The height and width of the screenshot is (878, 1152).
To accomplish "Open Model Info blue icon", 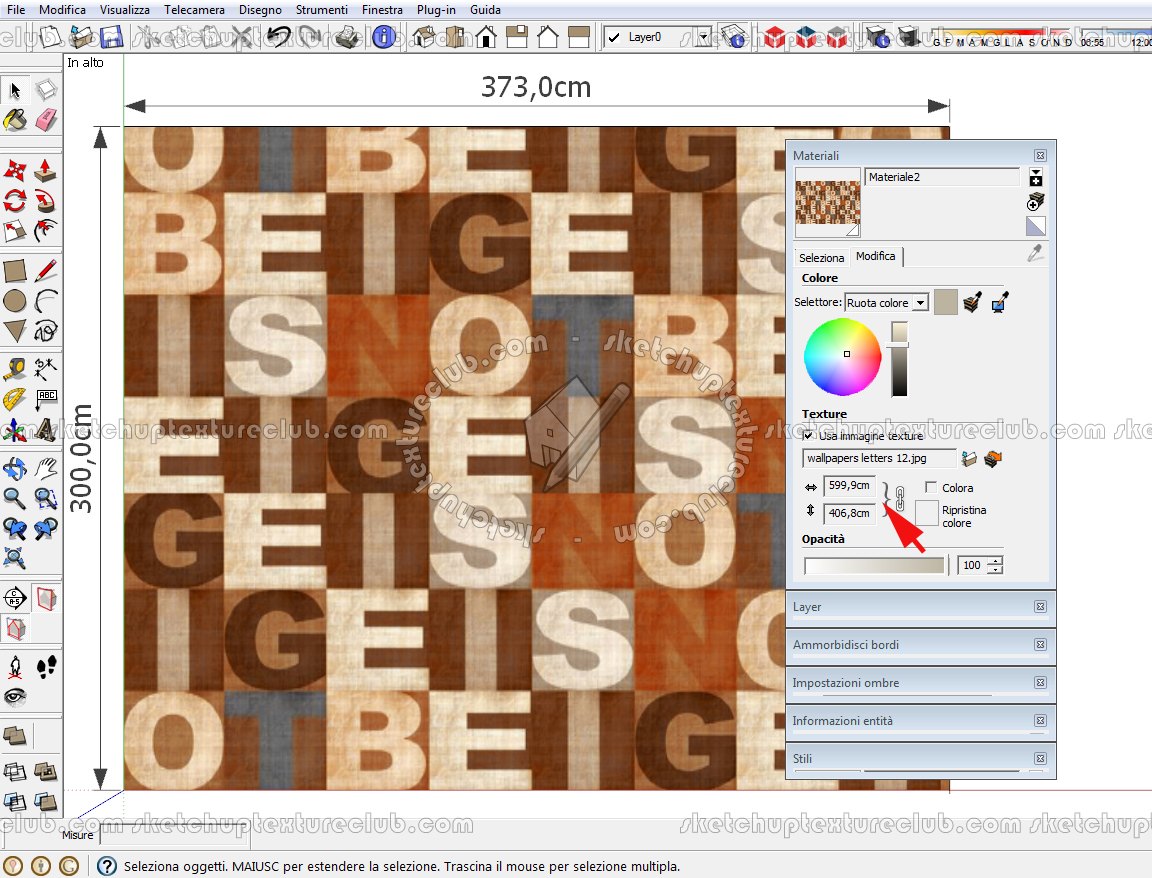I will (383, 38).
